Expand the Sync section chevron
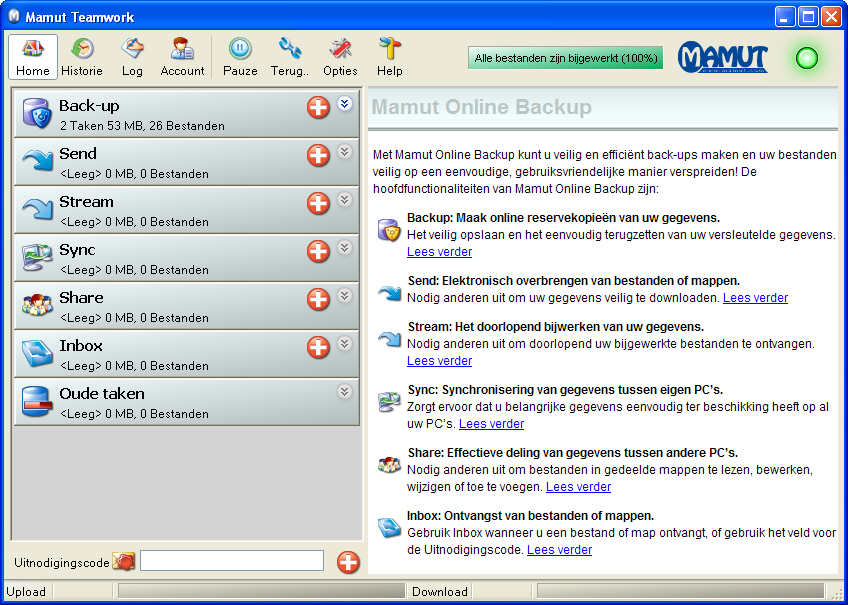The height and width of the screenshot is (605, 848). 344,247
